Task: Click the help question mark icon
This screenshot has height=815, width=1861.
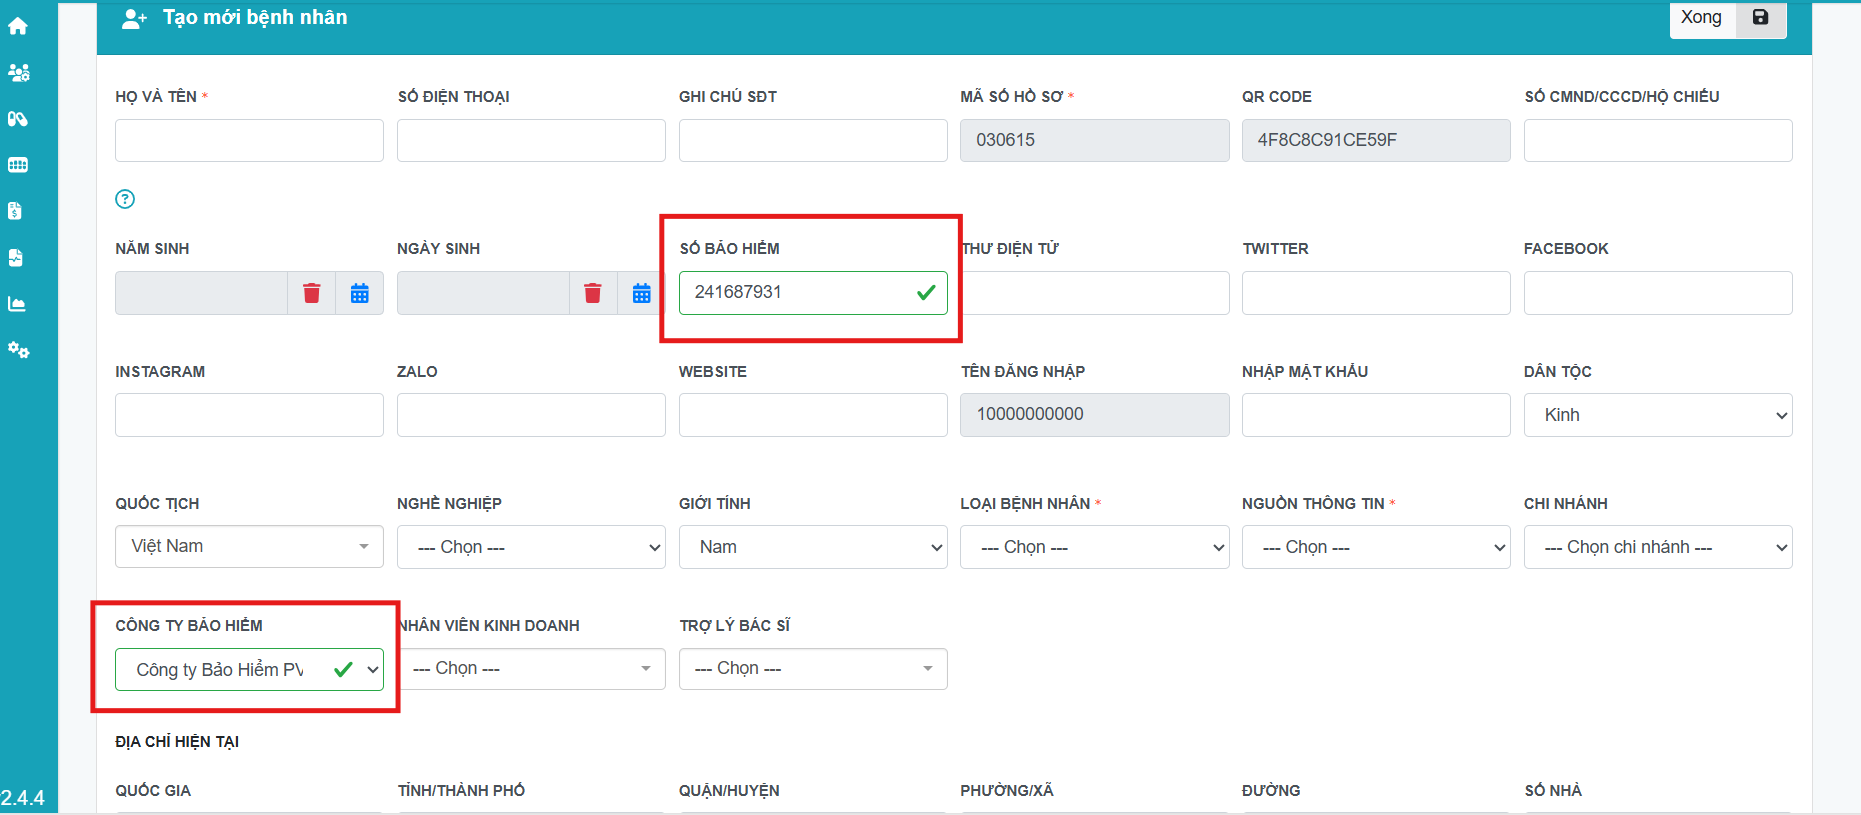Action: [x=125, y=199]
